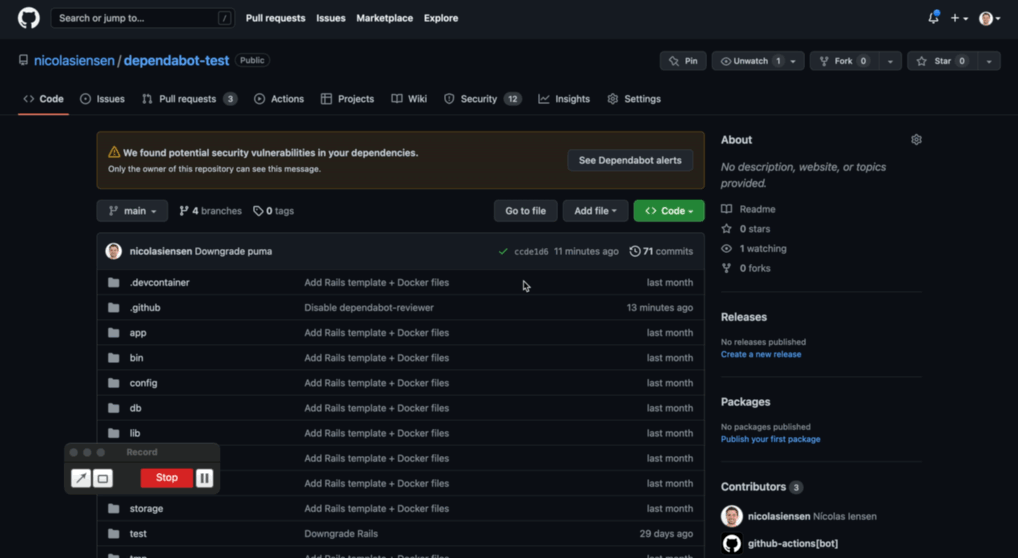
Task: View the 0 tags link
Action: point(273,210)
